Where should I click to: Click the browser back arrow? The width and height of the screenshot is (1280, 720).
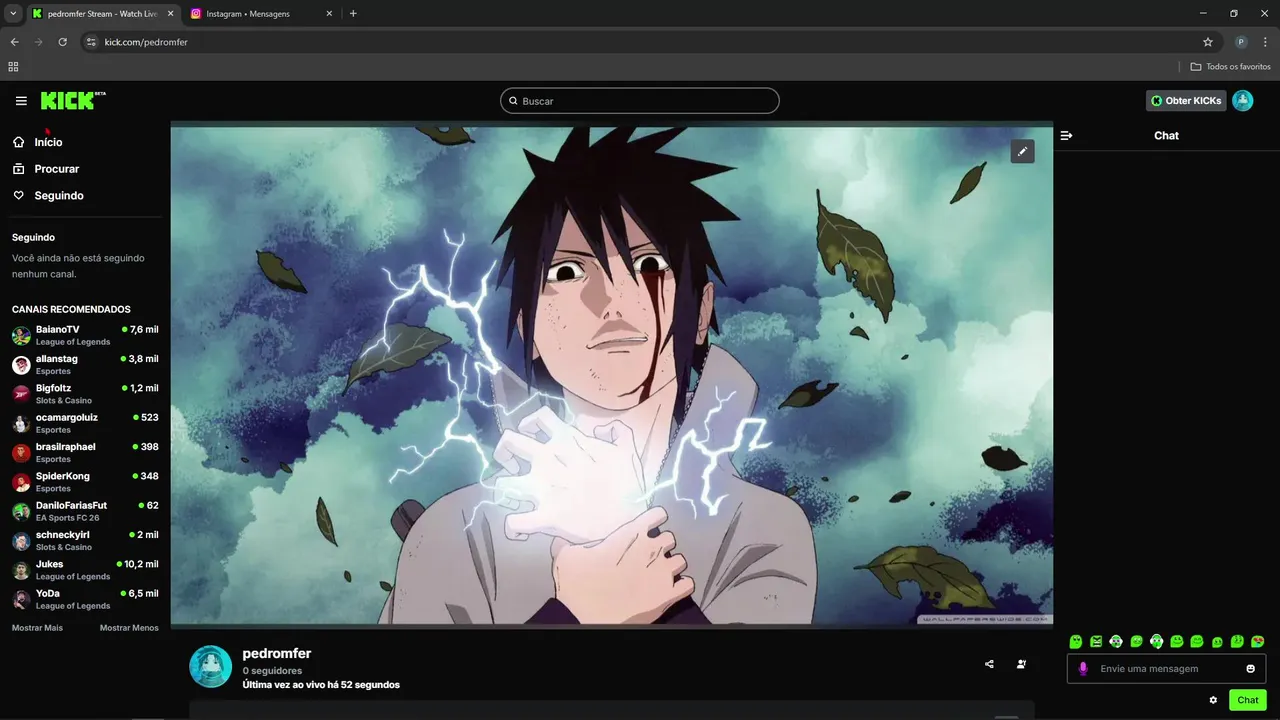(14, 42)
